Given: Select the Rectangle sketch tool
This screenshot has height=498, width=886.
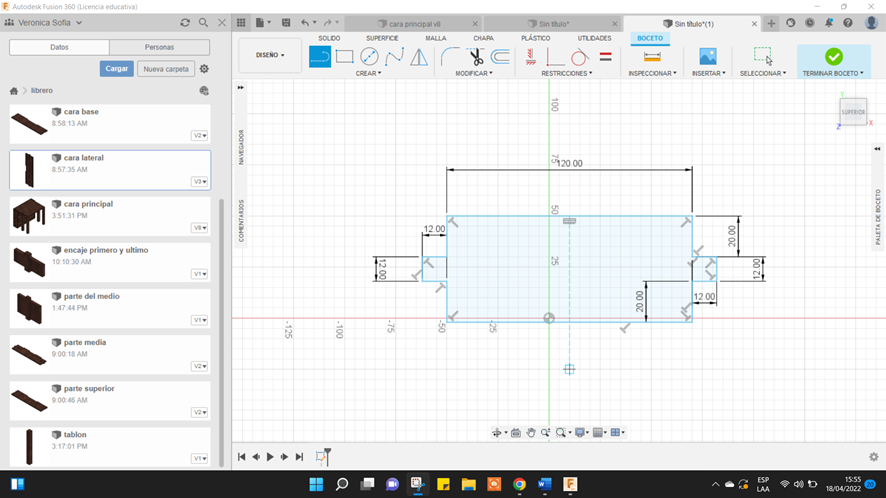Looking at the screenshot, I should pos(344,57).
